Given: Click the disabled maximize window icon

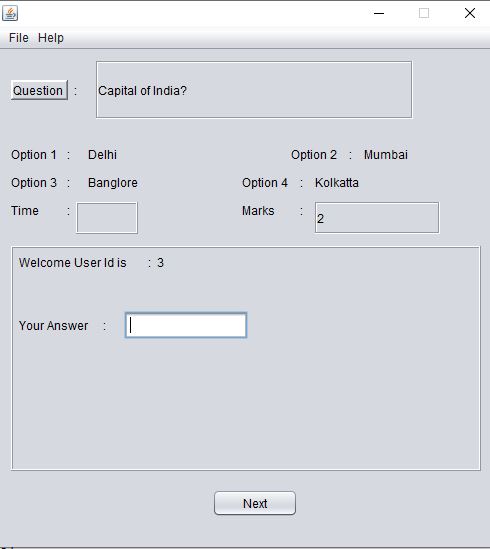Looking at the screenshot, I should point(424,13).
